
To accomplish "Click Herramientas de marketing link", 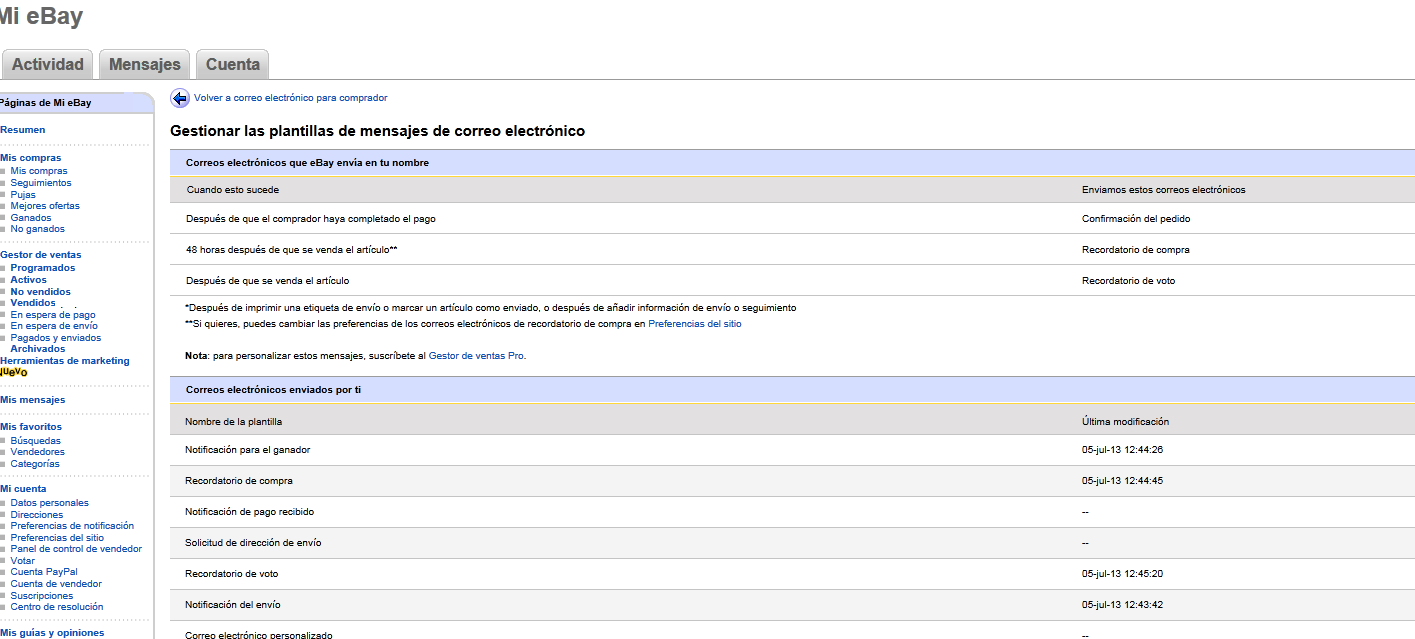I will (65, 361).
